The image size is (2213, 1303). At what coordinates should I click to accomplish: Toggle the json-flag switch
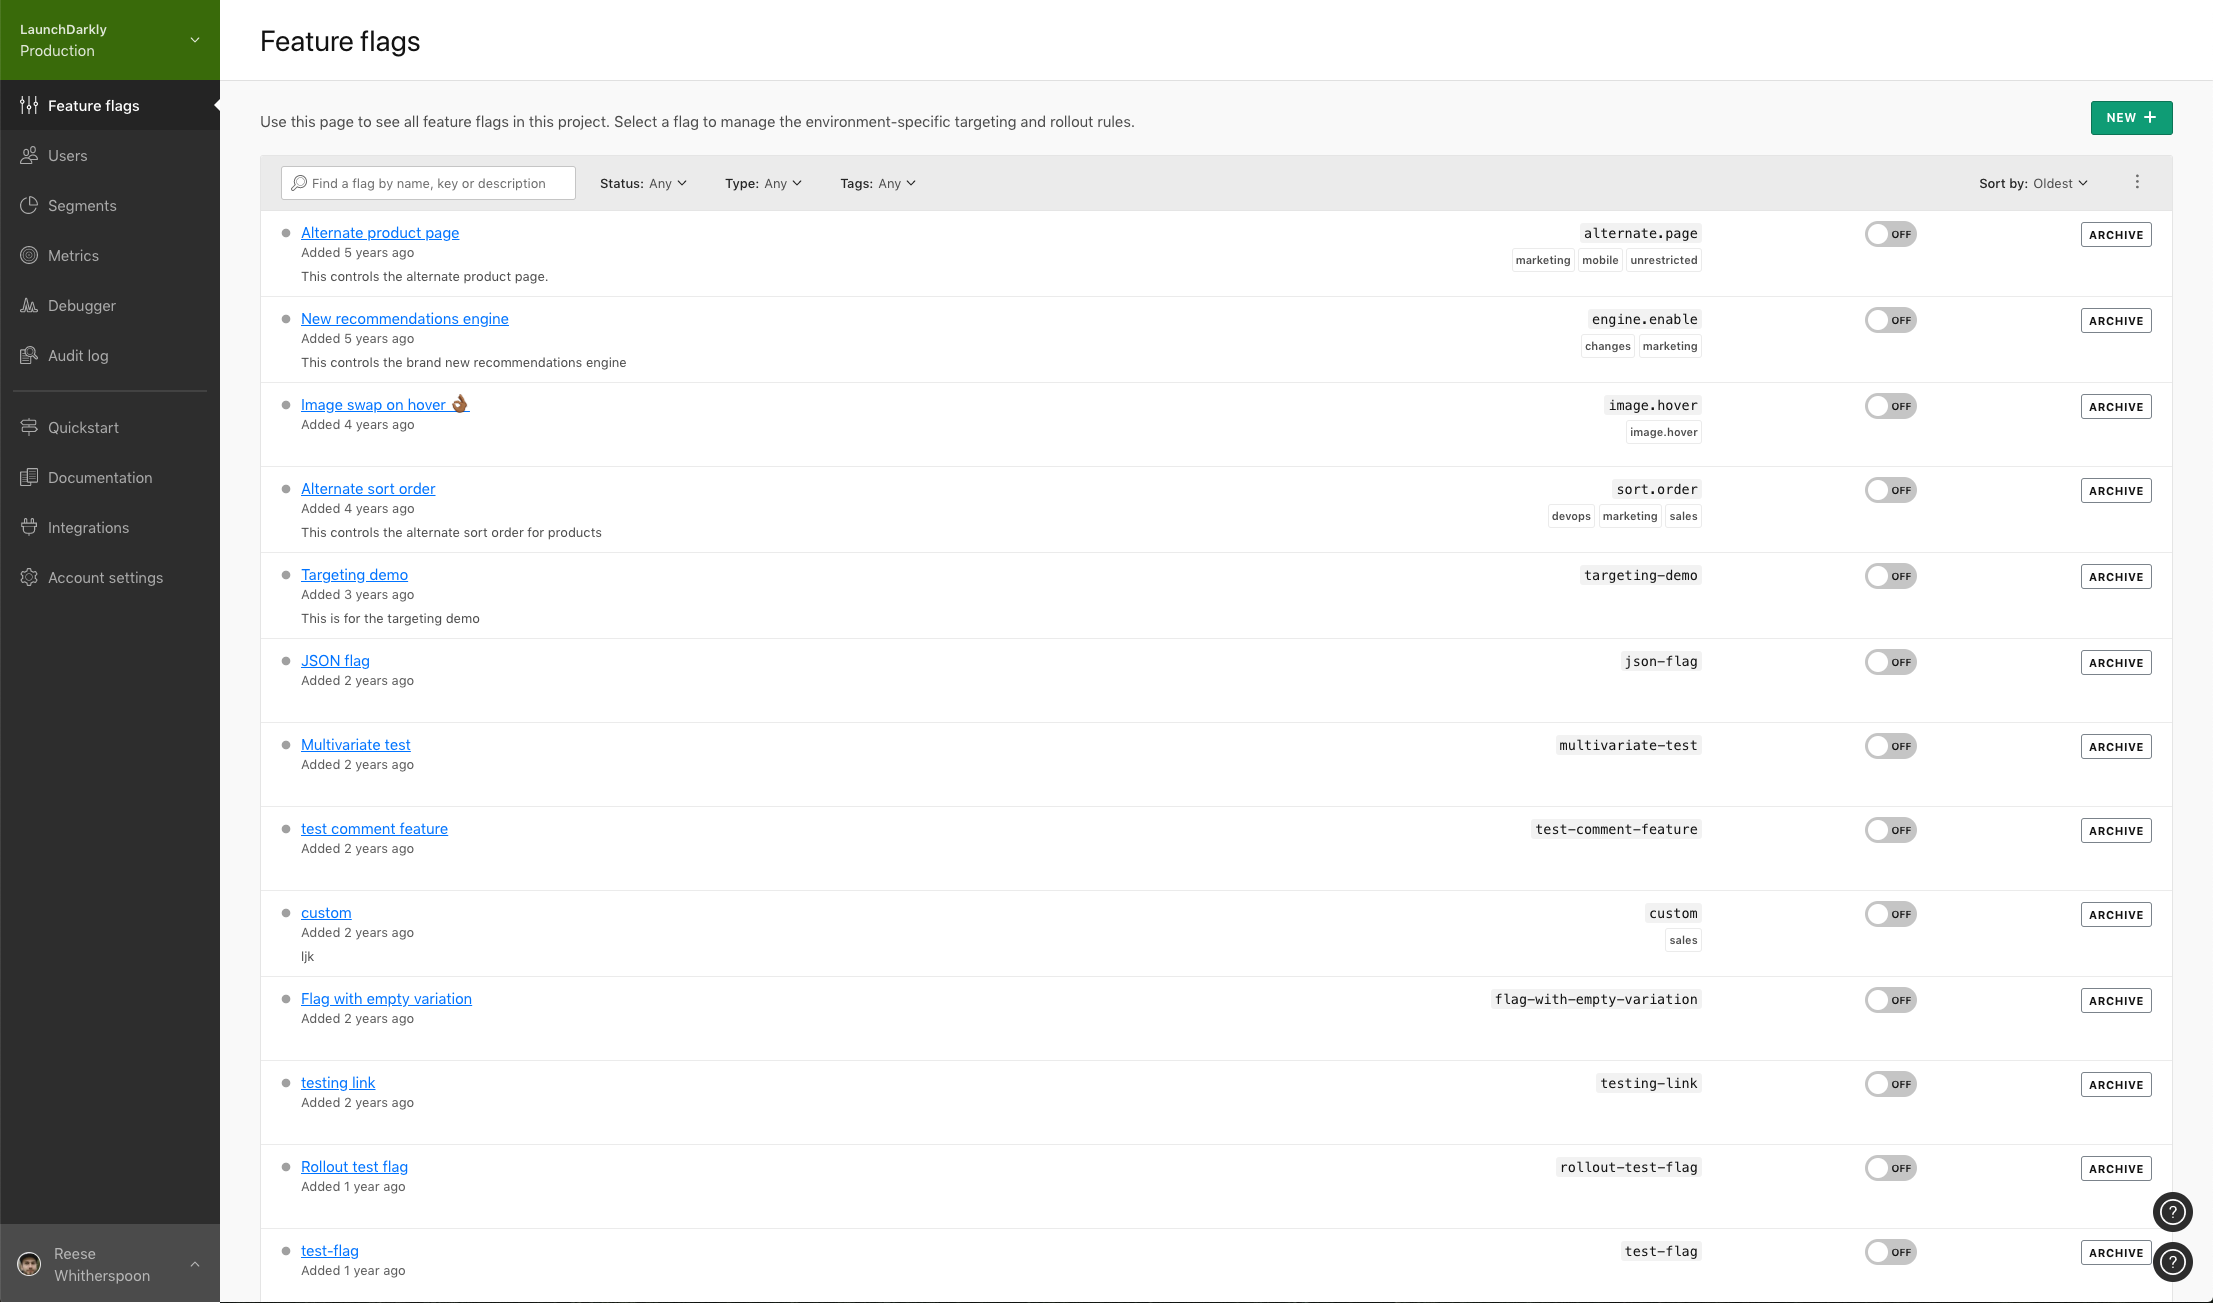tap(1890, 662)
